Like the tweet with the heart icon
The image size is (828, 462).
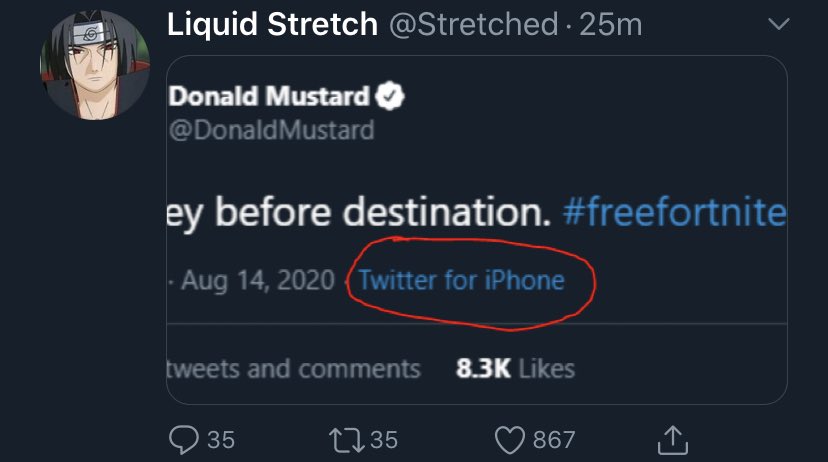[510, 440]
